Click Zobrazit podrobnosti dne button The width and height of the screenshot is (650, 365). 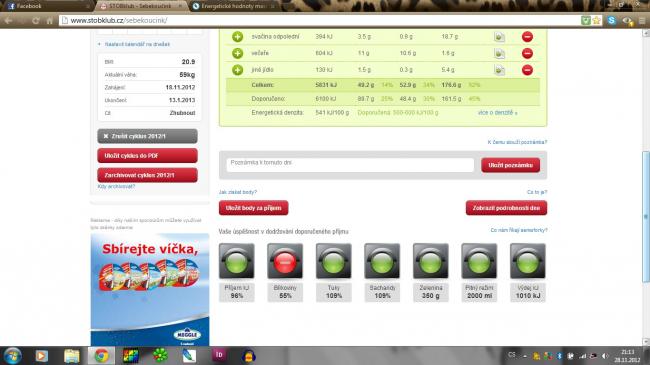506,208
